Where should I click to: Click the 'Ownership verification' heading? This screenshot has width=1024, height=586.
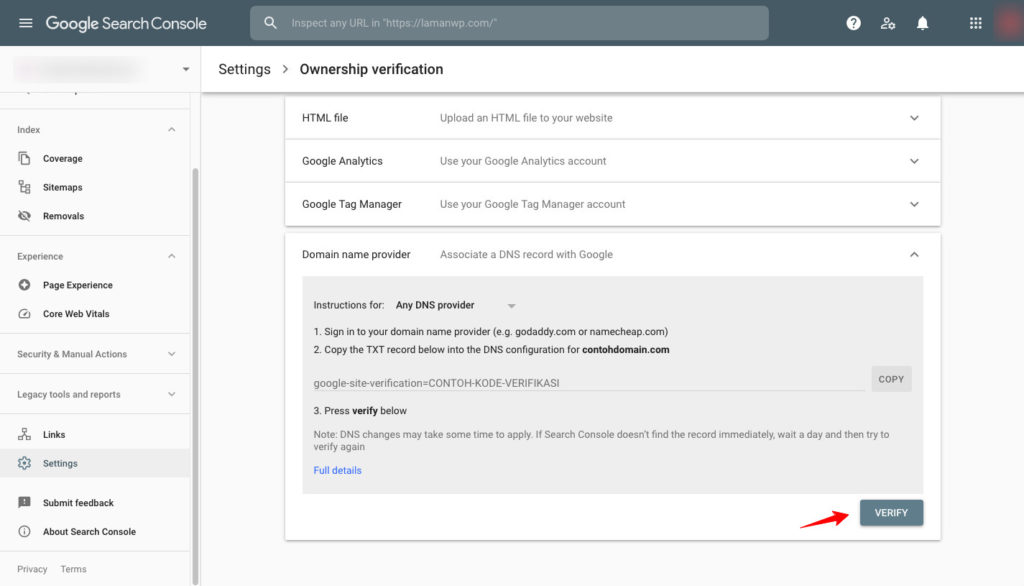pyautogui.click(x=371, y=69)
